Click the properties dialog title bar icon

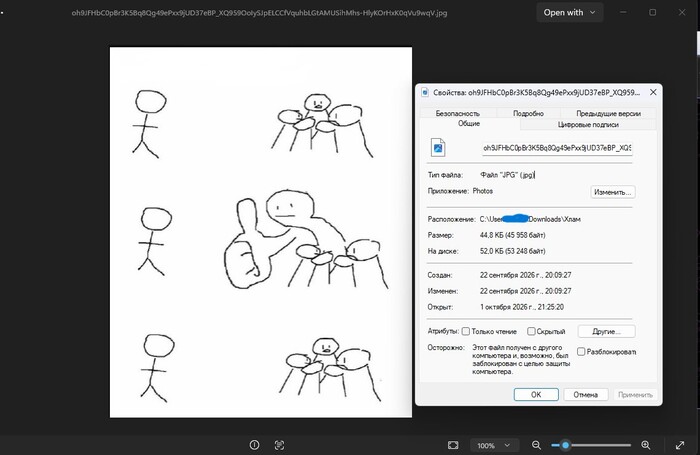tap(425, 92)
